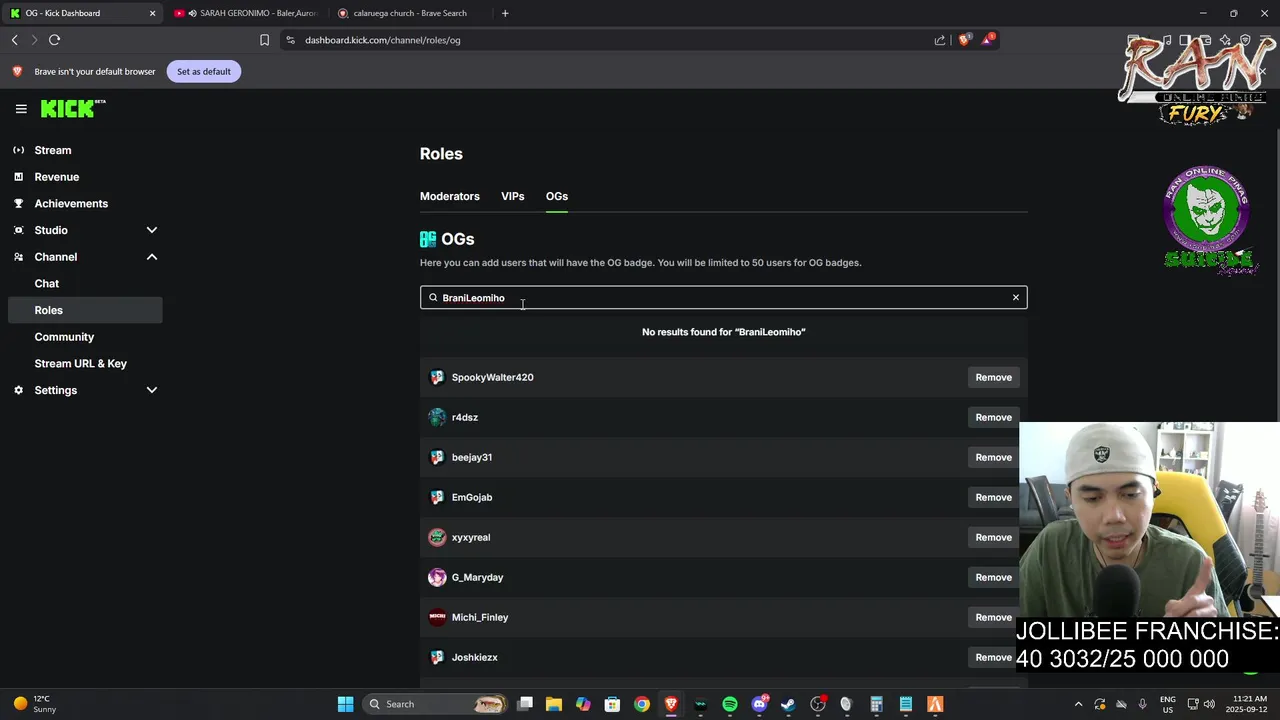Select the OGs tab

pyautogui.click(x=557, y=196)
